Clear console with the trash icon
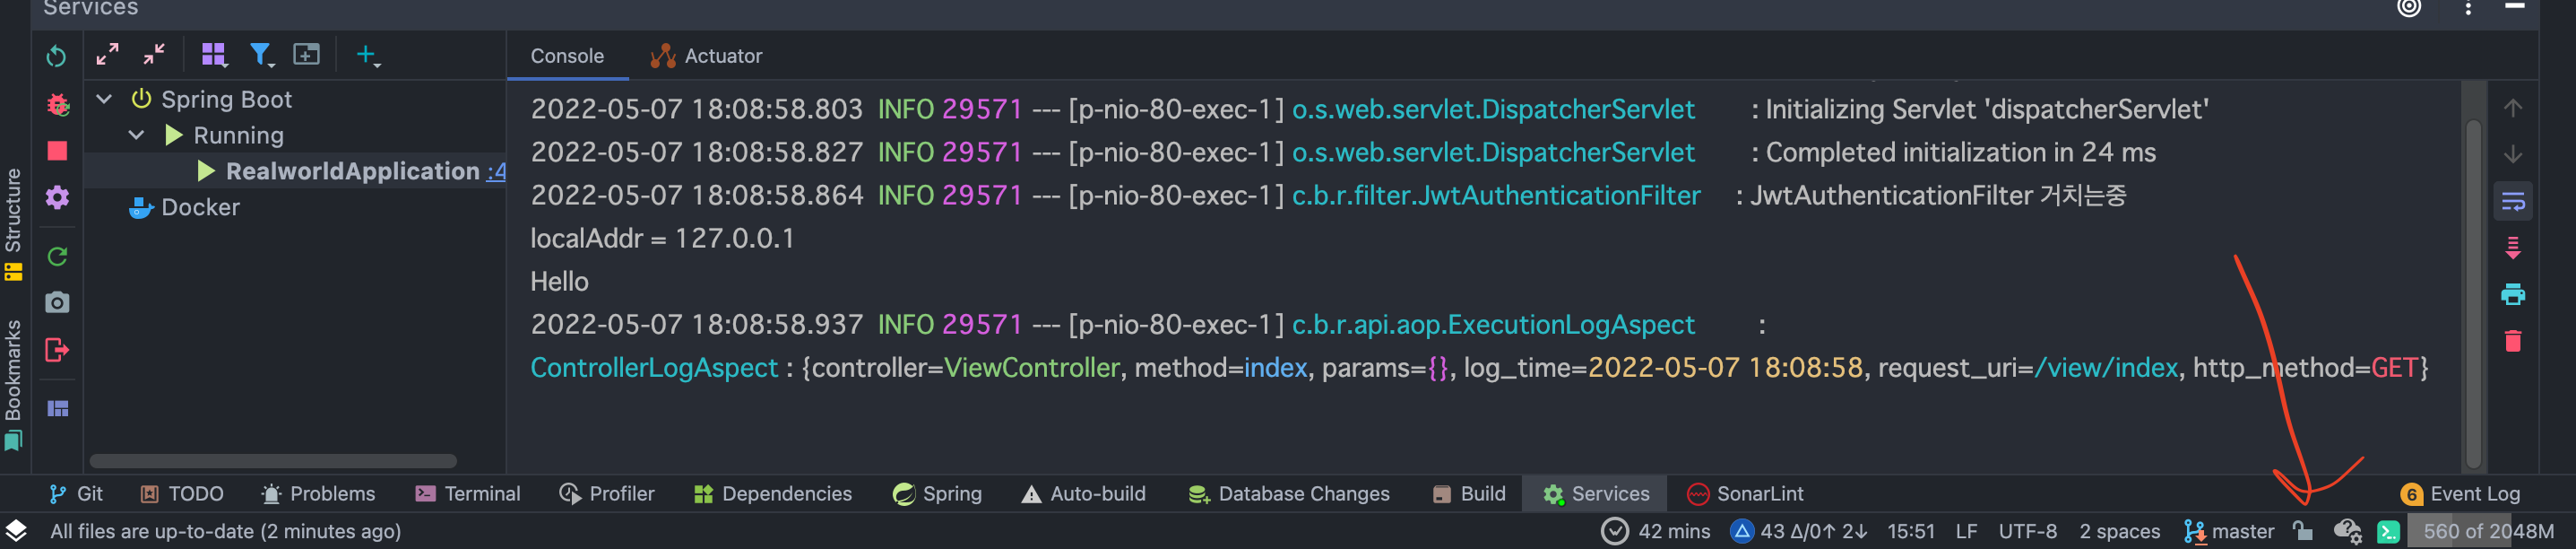This screenshot has height=549, width=2576. tap(2513, 341)
